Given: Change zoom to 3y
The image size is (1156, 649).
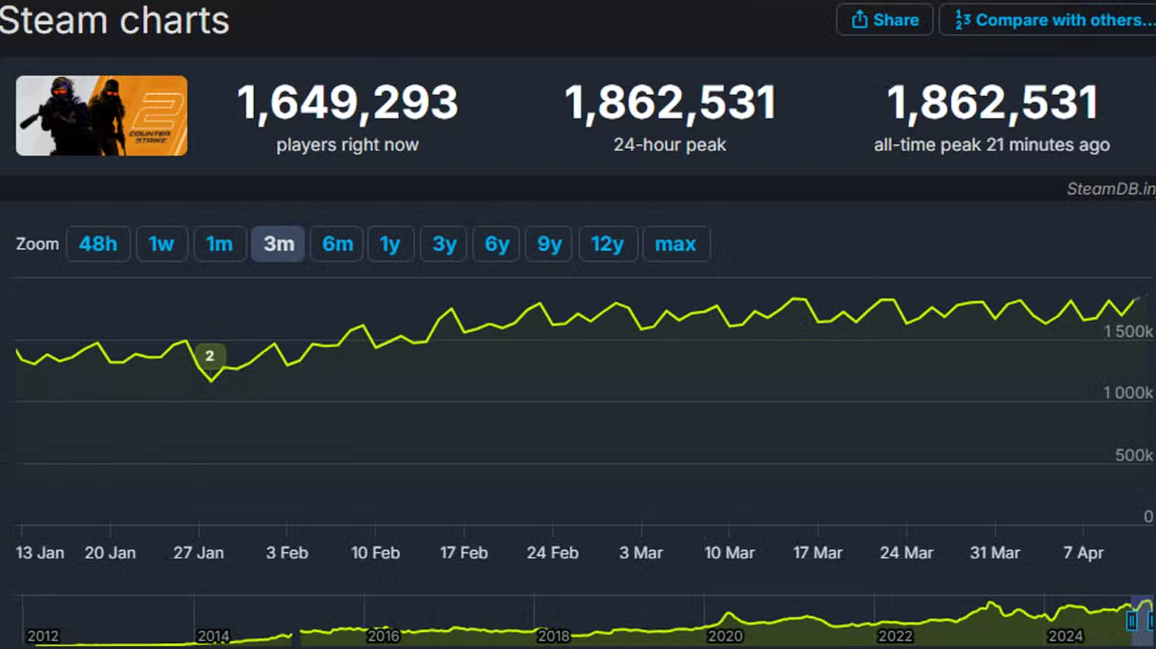Looking at the screenshot, I should 444,244.
